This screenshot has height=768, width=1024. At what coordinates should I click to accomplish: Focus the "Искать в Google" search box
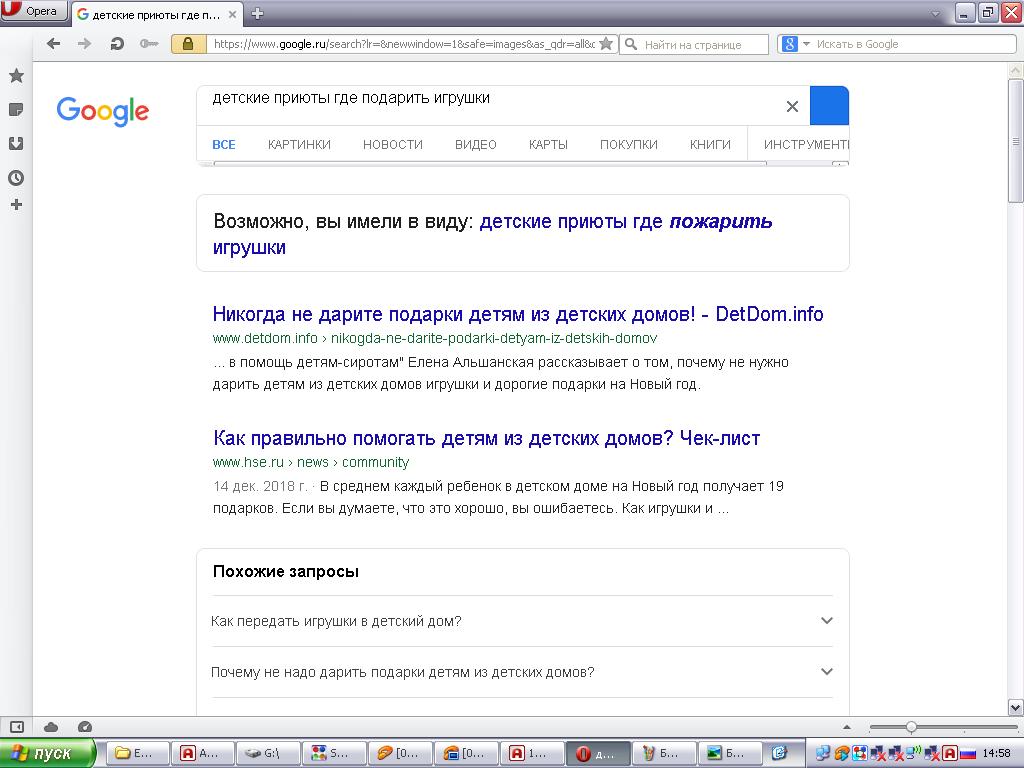click(913, 44)
